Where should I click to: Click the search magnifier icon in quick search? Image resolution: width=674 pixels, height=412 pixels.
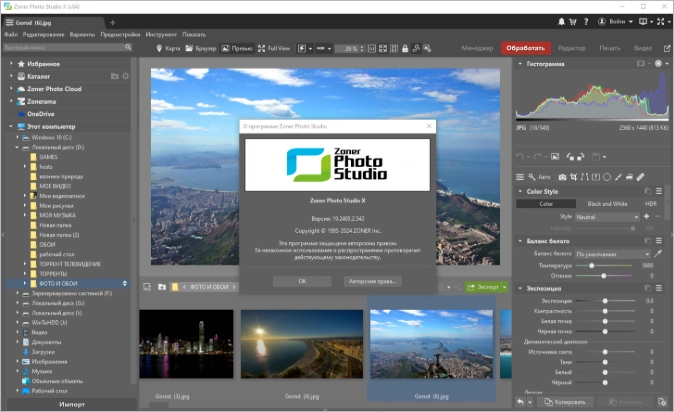(126, 47)
